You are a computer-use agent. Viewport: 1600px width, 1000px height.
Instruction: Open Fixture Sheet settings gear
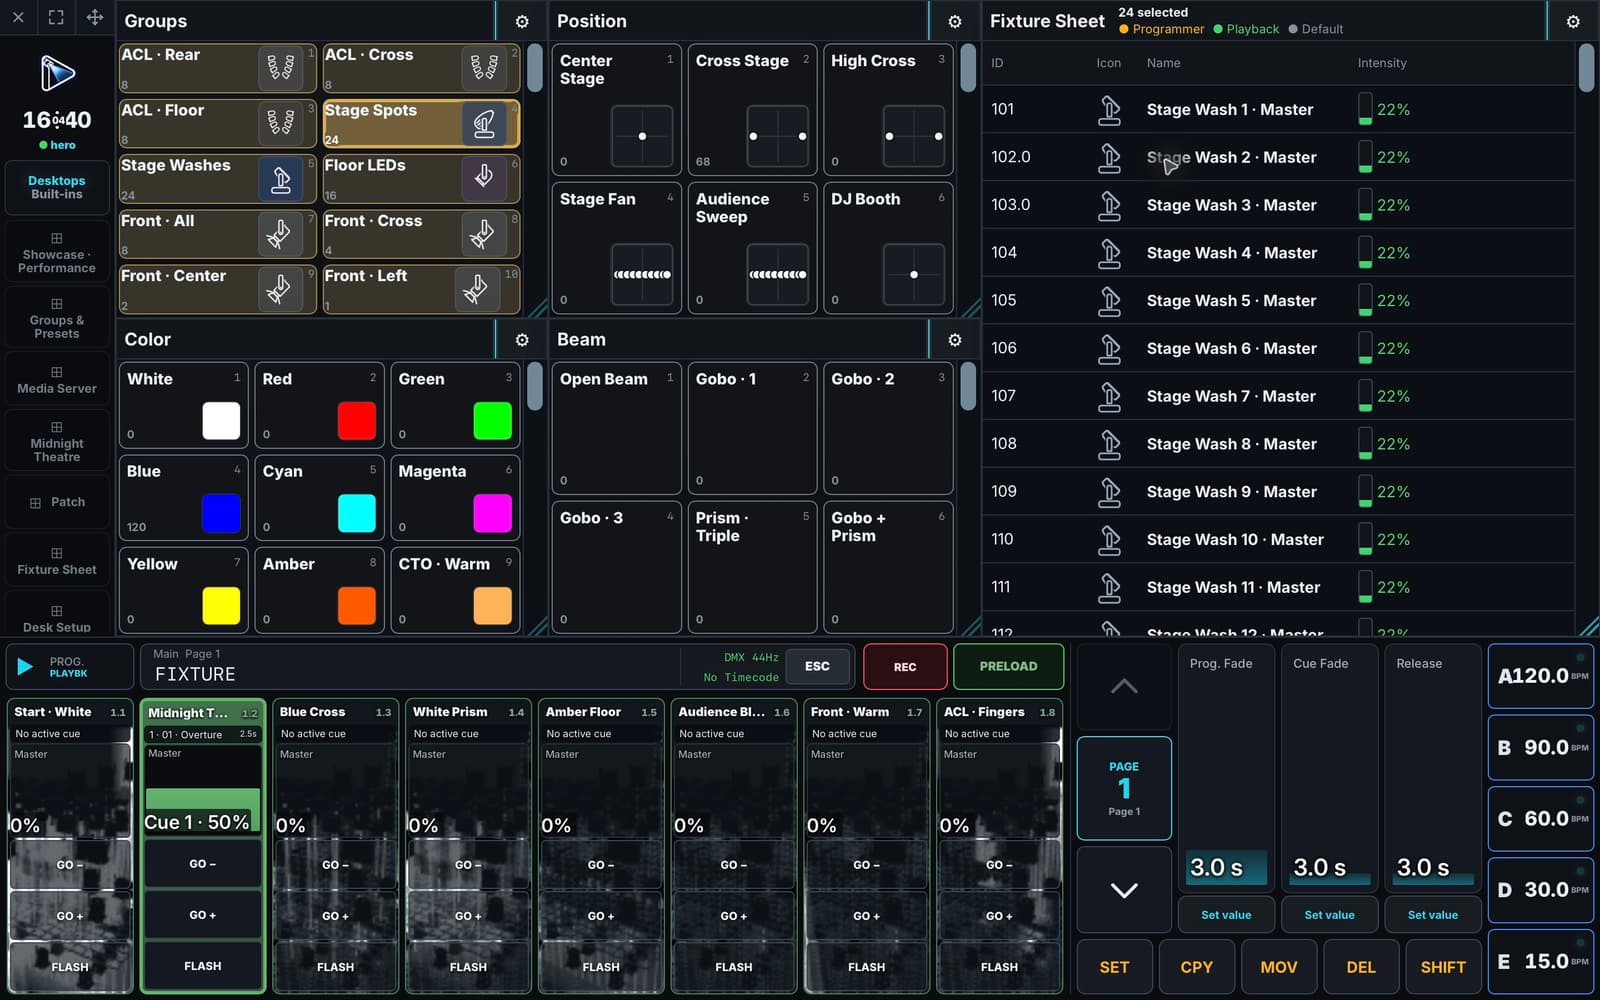click(1573, 21)
